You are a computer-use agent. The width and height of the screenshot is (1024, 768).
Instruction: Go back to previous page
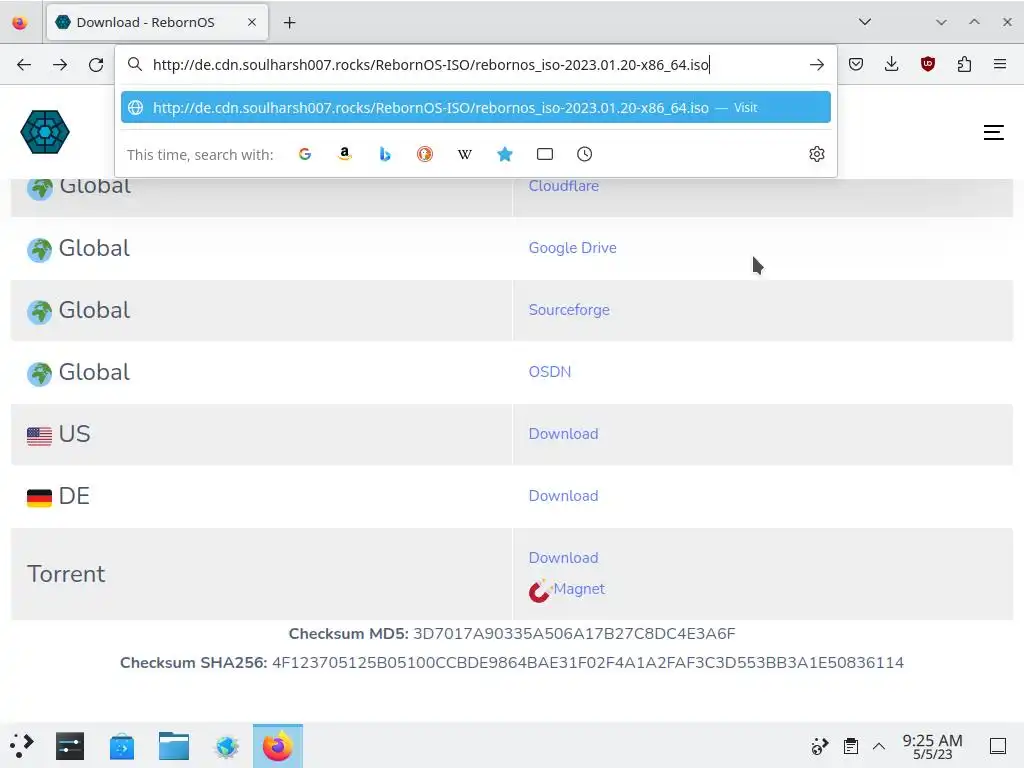point(24,65)
